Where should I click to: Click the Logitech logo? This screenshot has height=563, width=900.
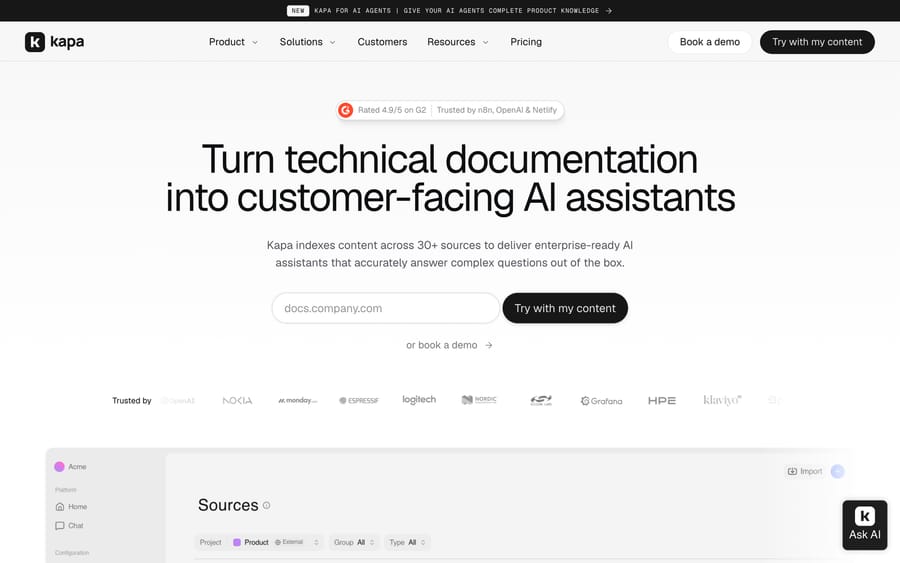click(419, 399)
